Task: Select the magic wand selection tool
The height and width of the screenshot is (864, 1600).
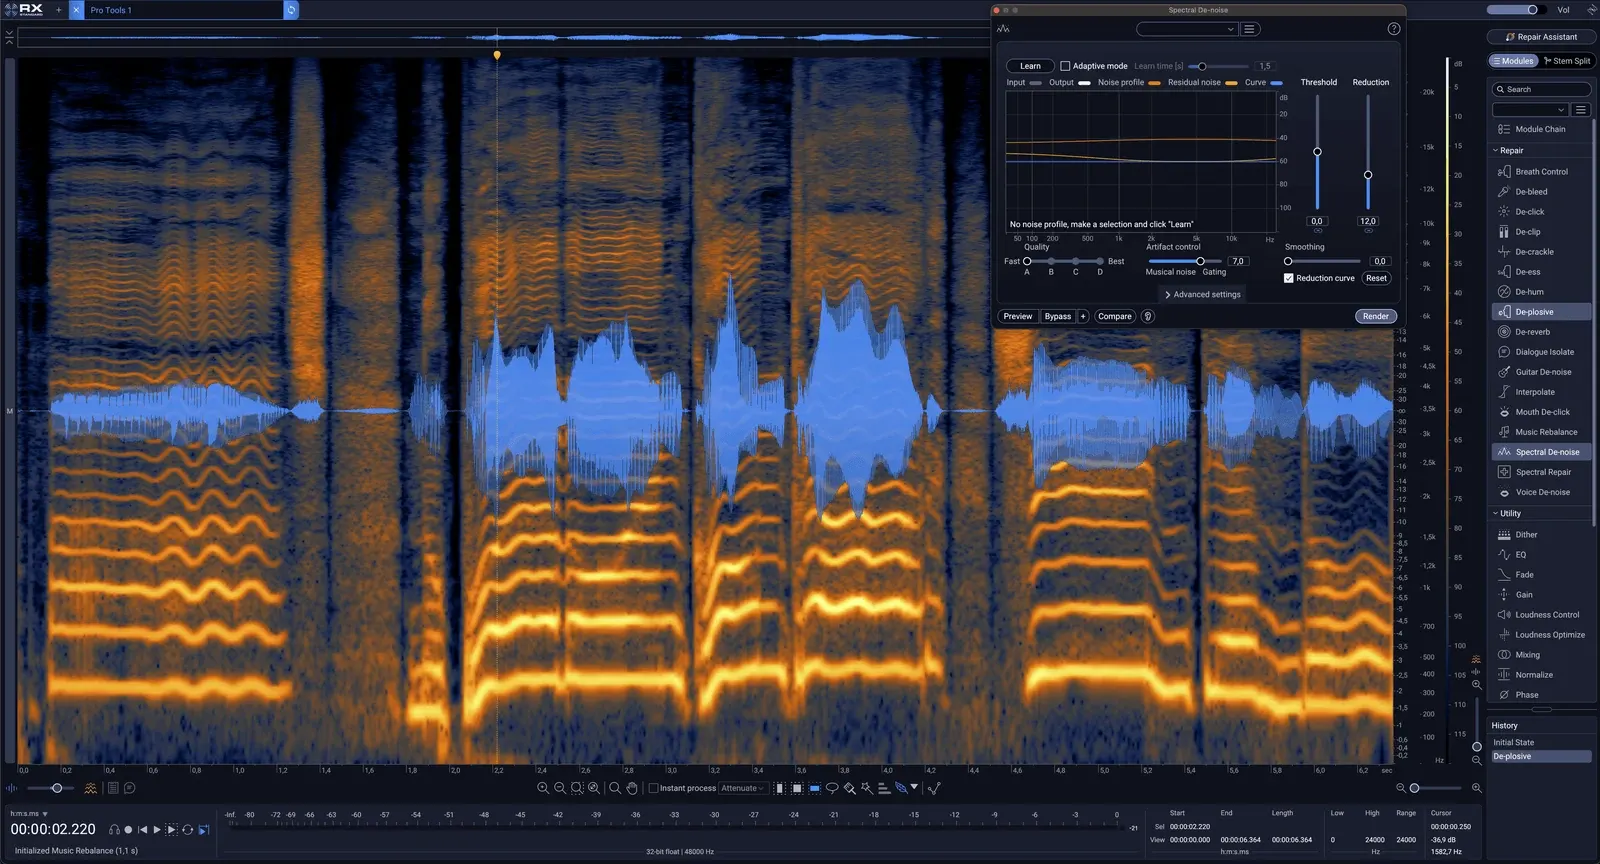Action: tap(867, 788)
